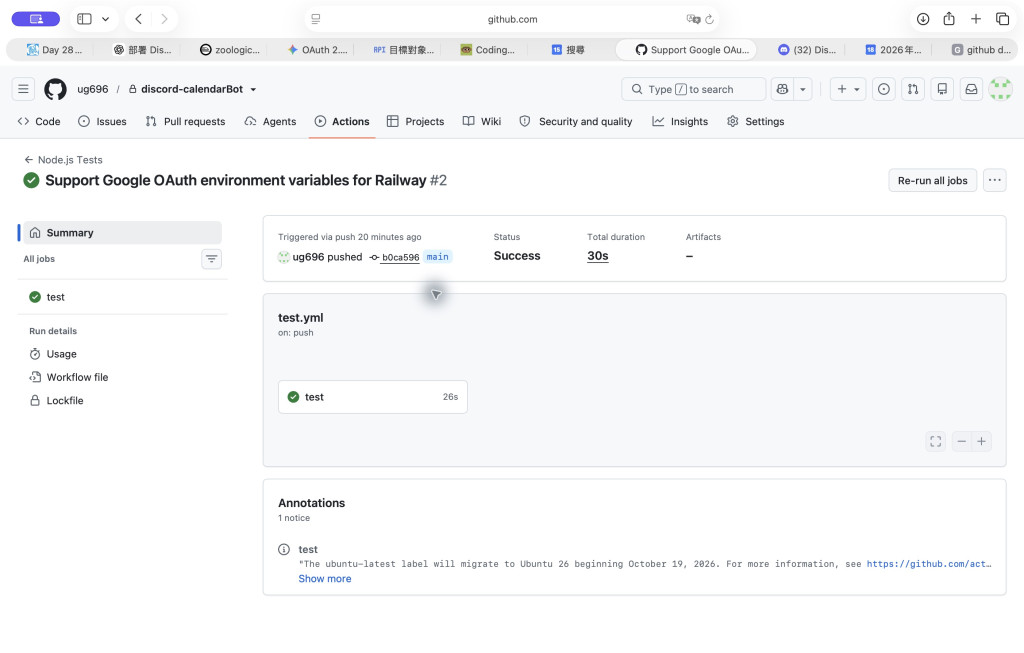Viewport: 1024px width, 653px height.
Task: Click the GitHub Octocat logo
Action: pyautogui.click(x=56, y=89)
